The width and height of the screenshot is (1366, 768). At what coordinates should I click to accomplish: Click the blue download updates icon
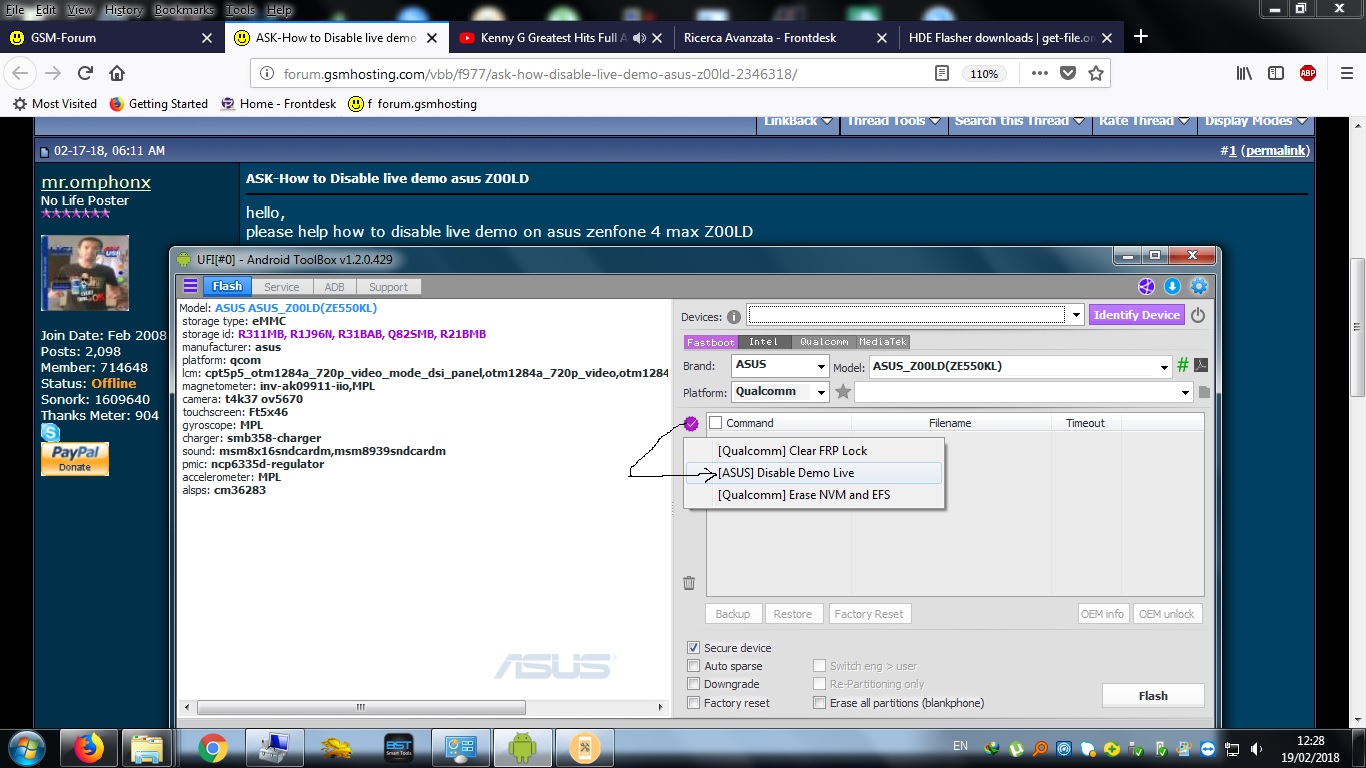point(1172,287)
